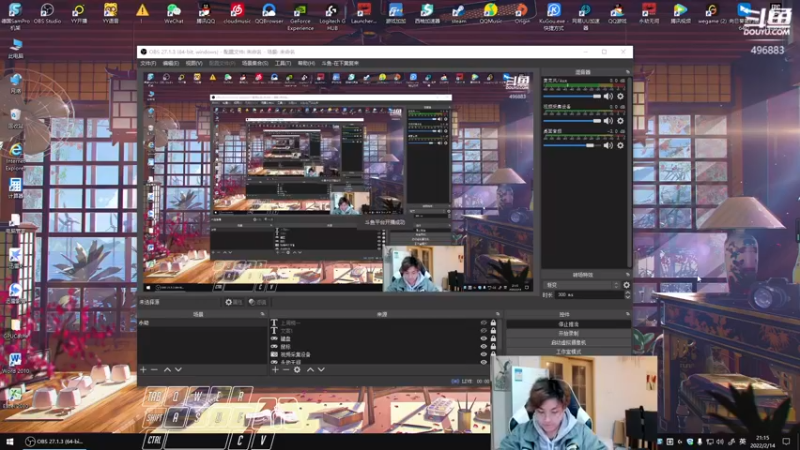Viewport: 800px width, 450px height.
Task: Pop out the Sources dock panel
Action: (x=497, y=314)
